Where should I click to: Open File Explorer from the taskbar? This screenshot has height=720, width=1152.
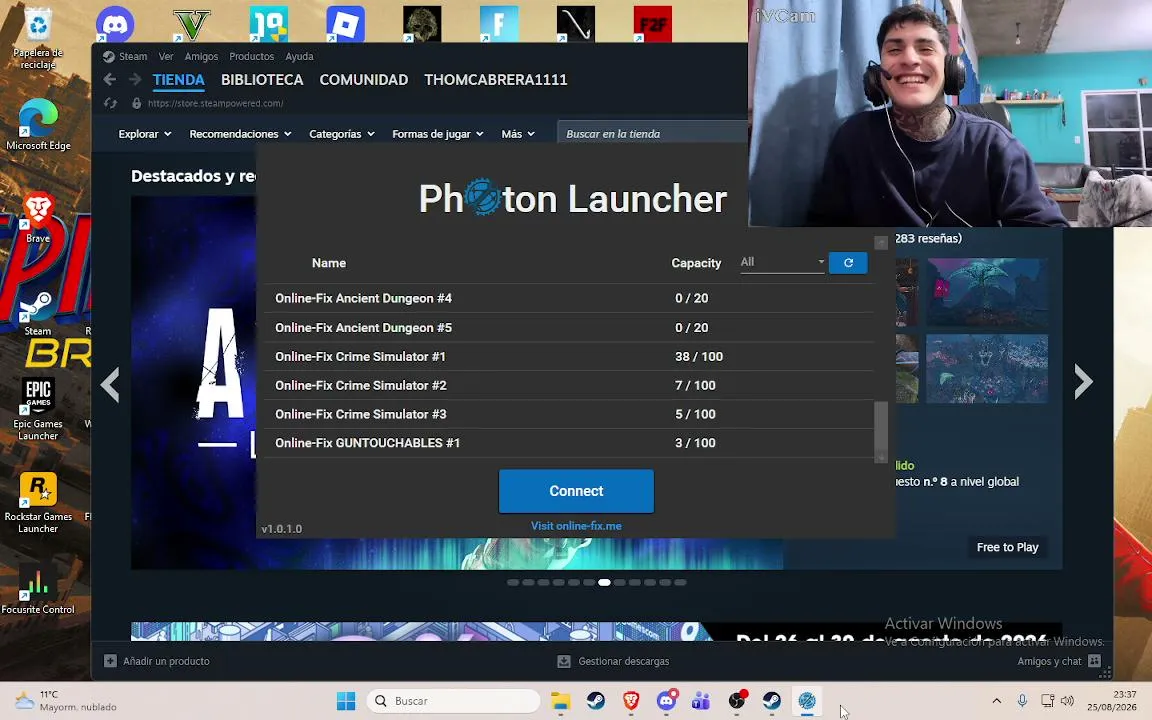561,701
